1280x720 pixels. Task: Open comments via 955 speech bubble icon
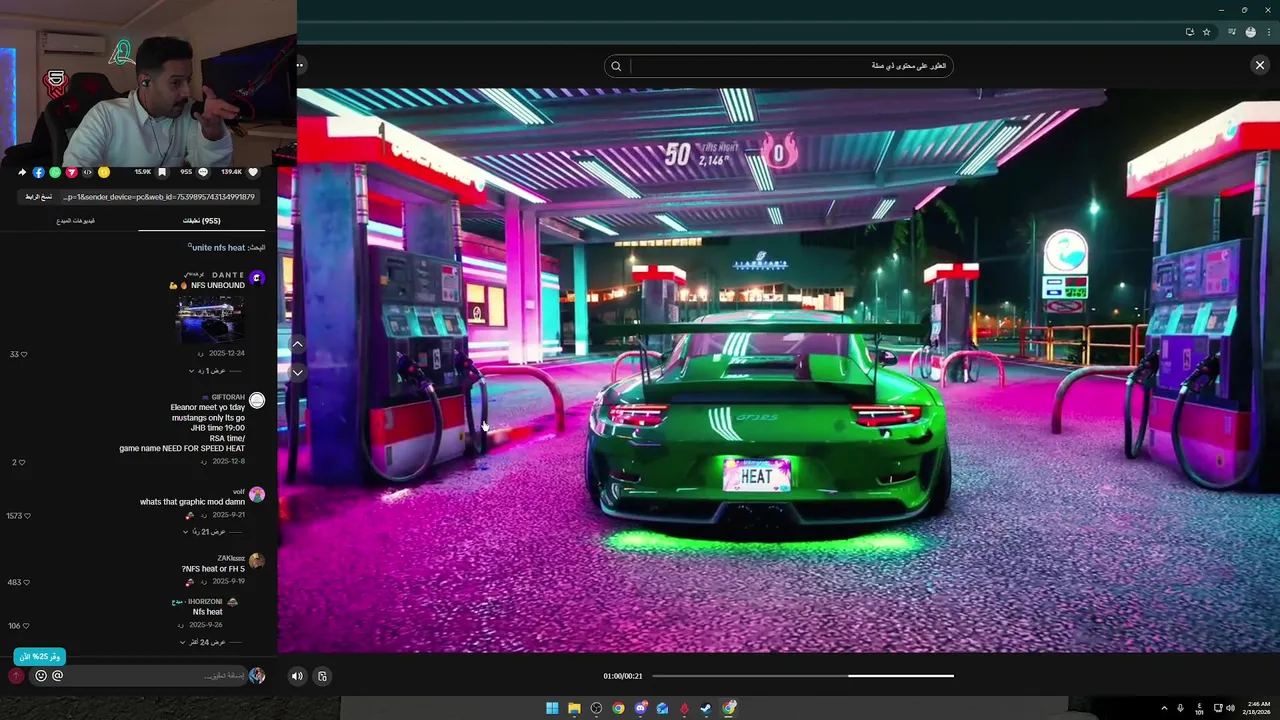[203, 172]
